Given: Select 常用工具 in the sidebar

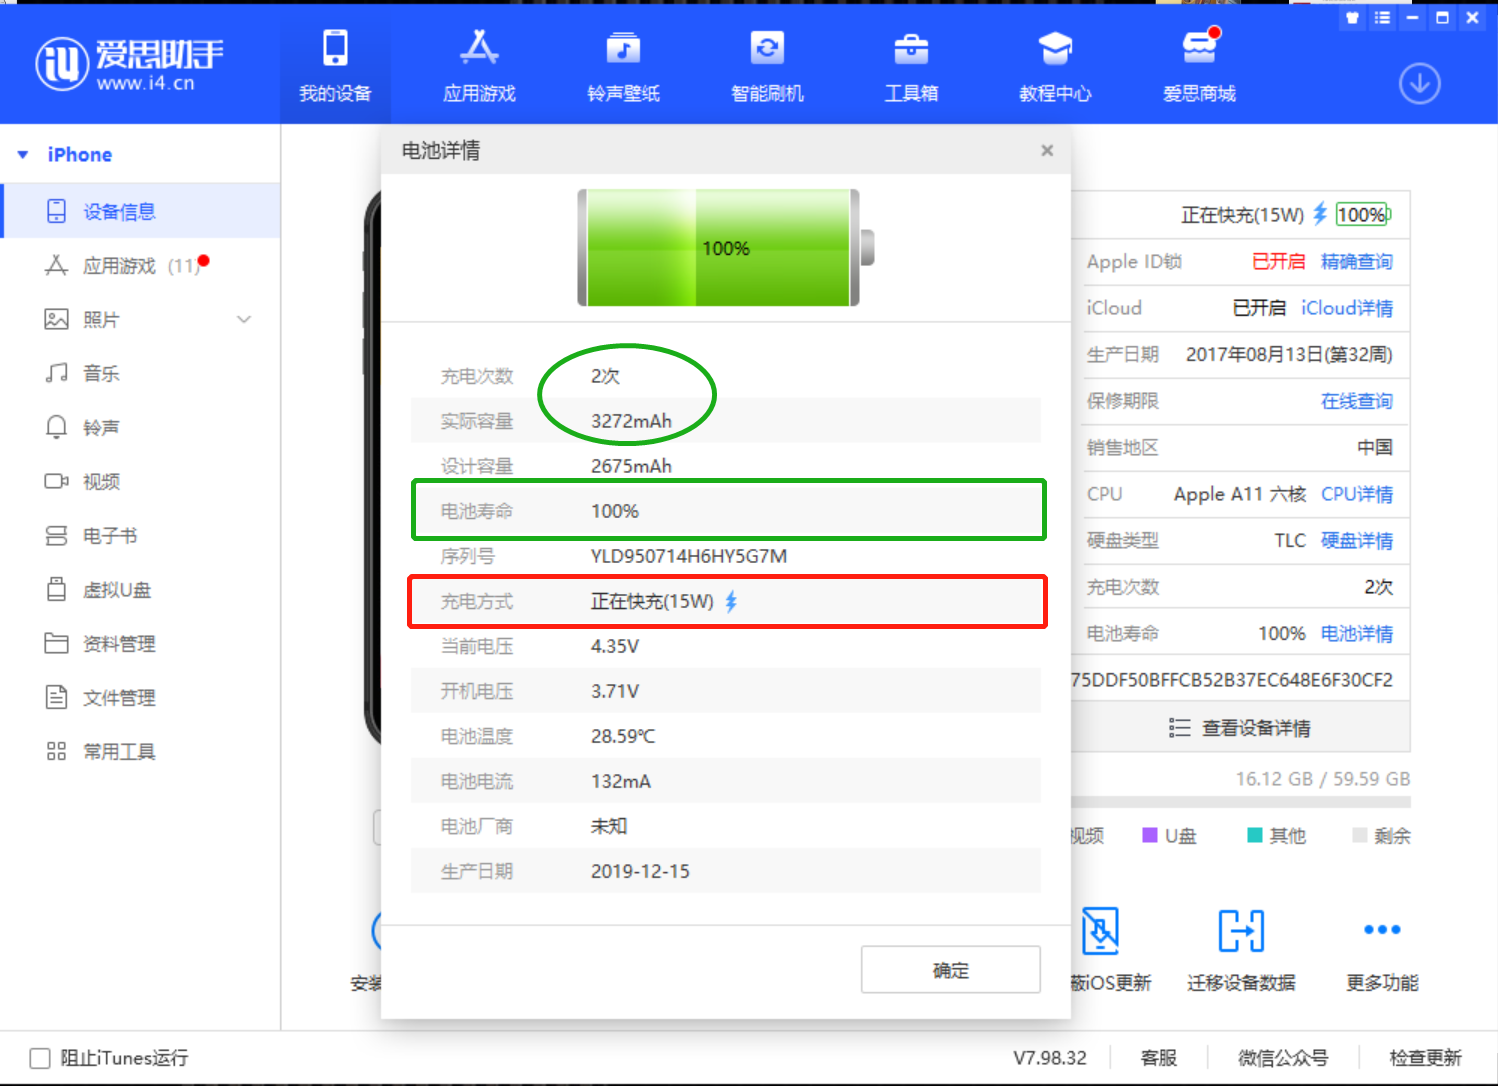Looking at the screenshot, I should tap(120, 751).
